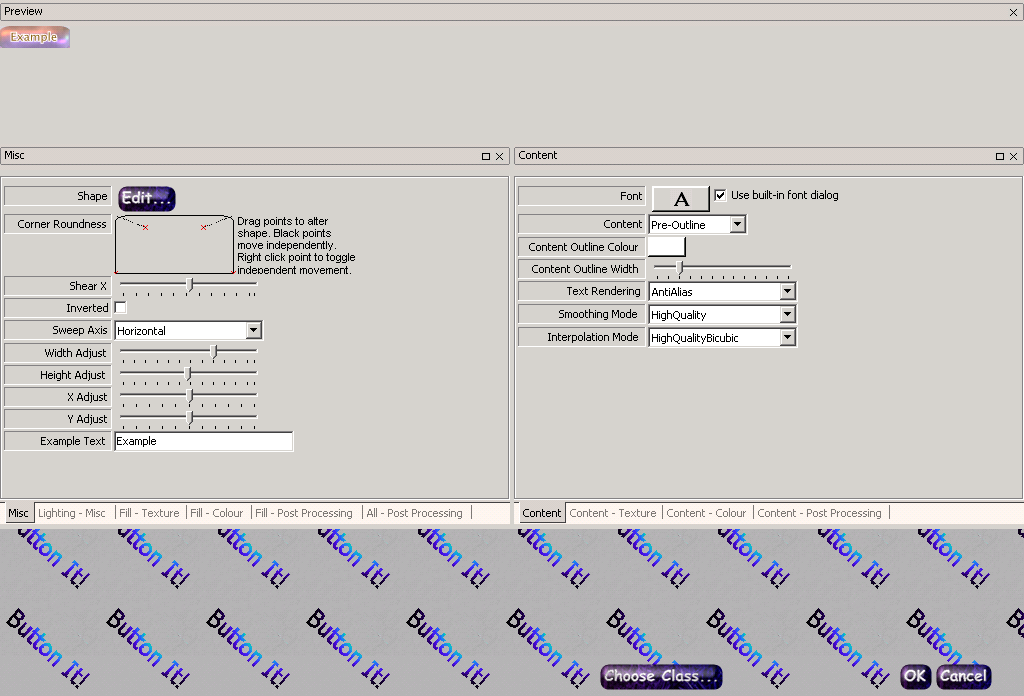The image size is (1024, 696).
Task: Close the Preview panel
Action: pyautogui.click(x=1013, y=12)
